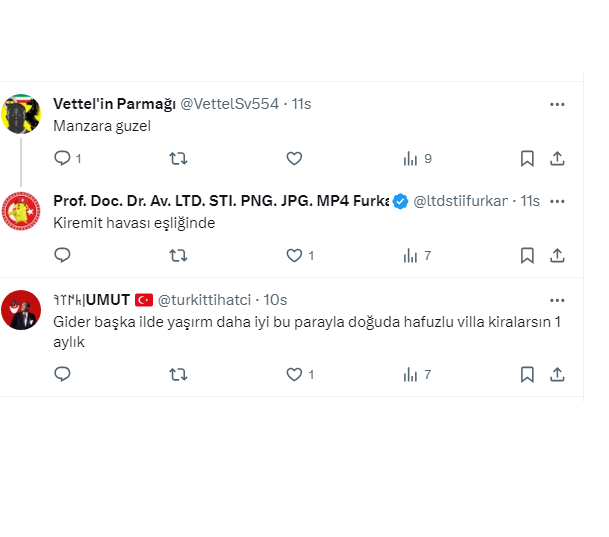Click Vettel'in Parmağı's profile avatar
Viewport: 609px width, 537px height.
coord(21,114)
